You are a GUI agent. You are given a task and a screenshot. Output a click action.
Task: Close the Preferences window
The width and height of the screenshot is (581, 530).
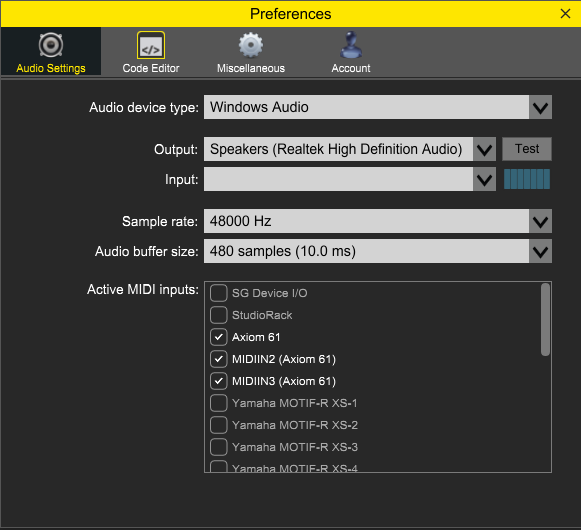[x=565, y=14]
